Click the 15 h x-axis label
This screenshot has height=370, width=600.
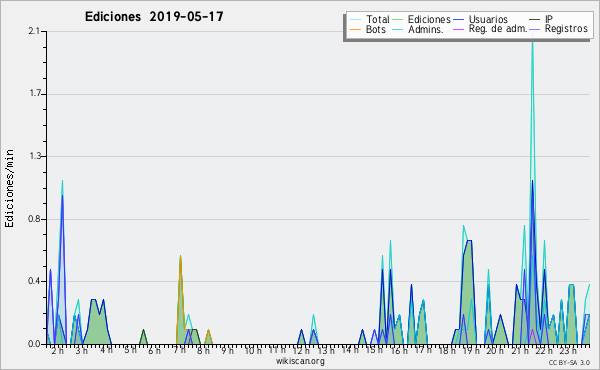[374, 350]
